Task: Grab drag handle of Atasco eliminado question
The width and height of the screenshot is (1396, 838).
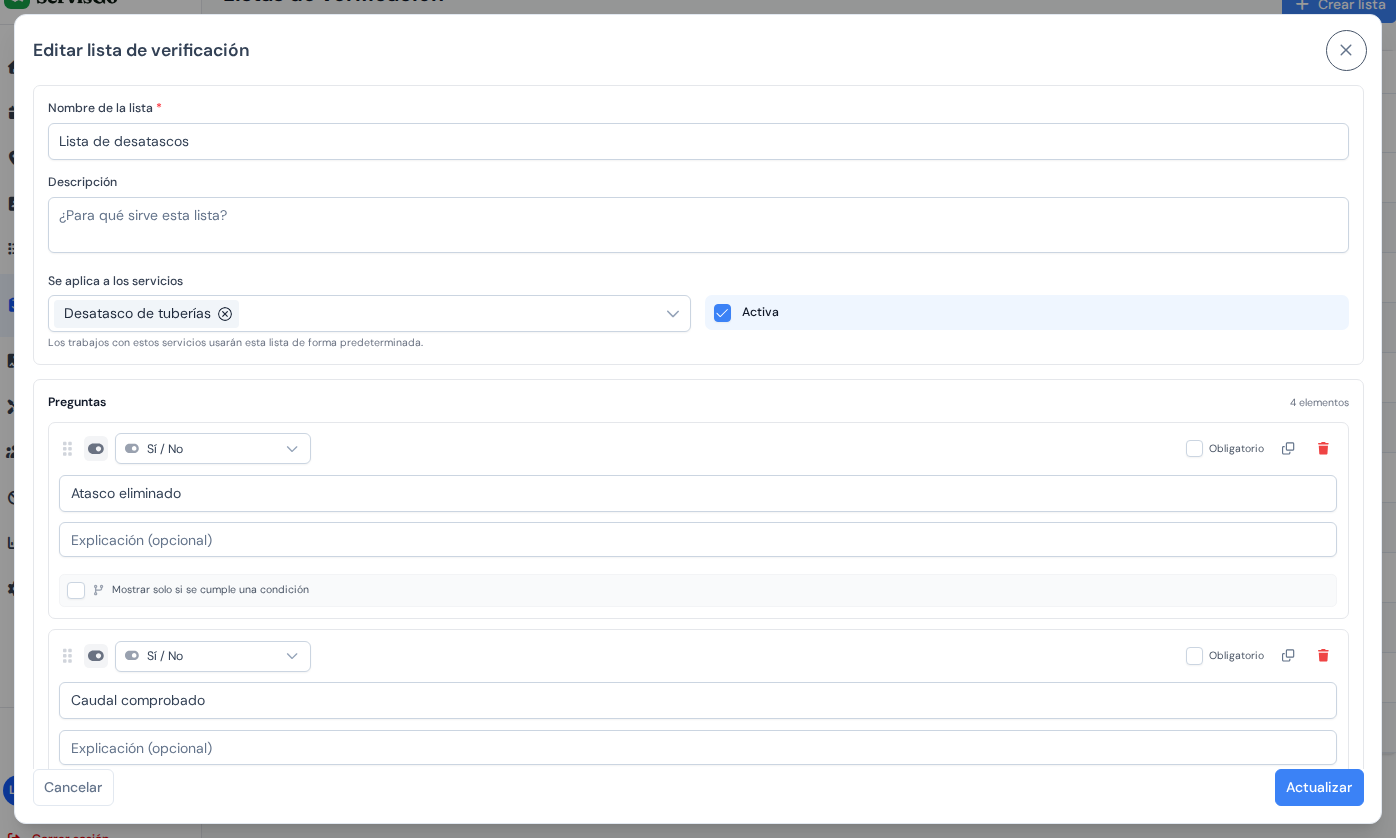Action: pyautogui.click(x=67, y=449)
